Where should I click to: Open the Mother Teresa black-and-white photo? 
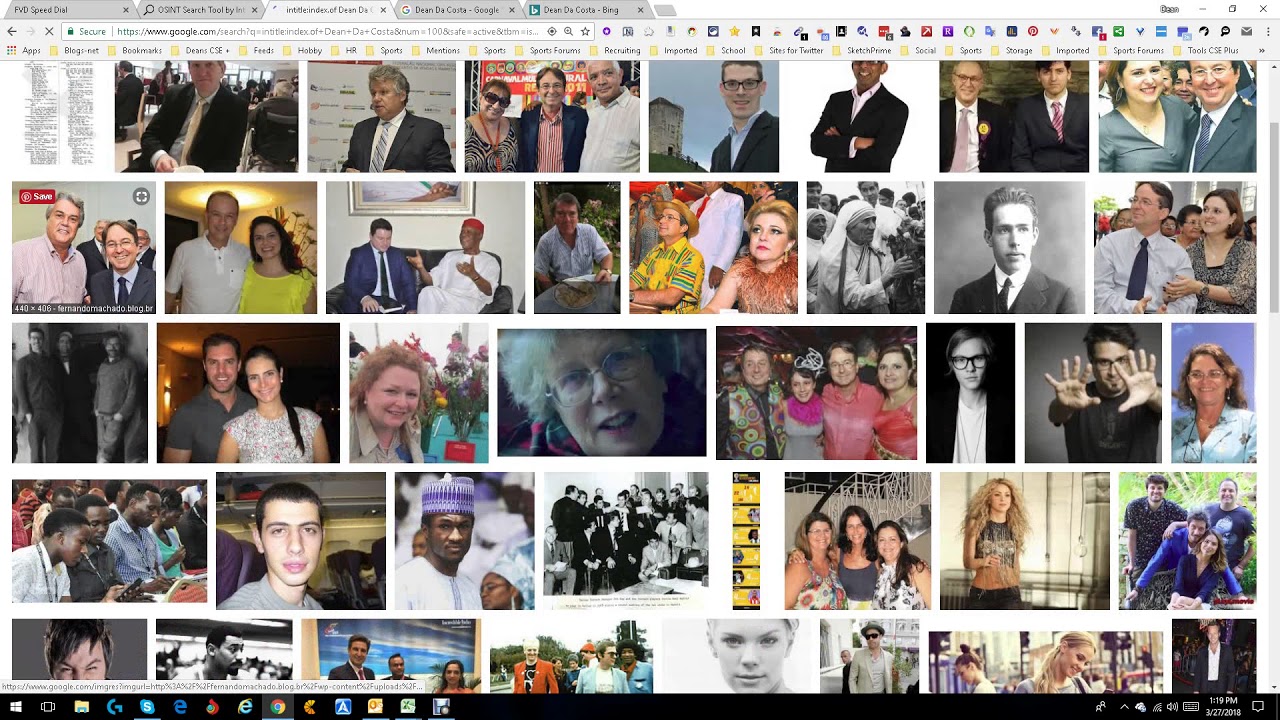click(x=865, y=247)
